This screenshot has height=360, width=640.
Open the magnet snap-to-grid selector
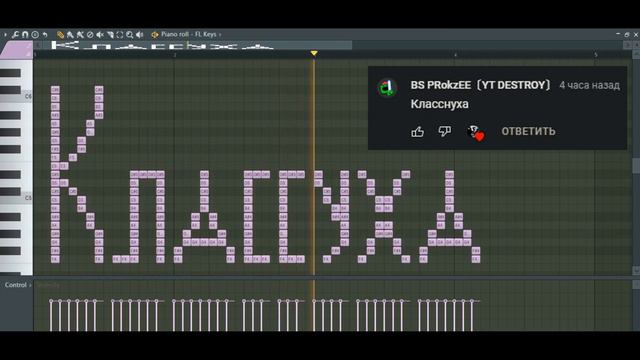pos(25,35)
